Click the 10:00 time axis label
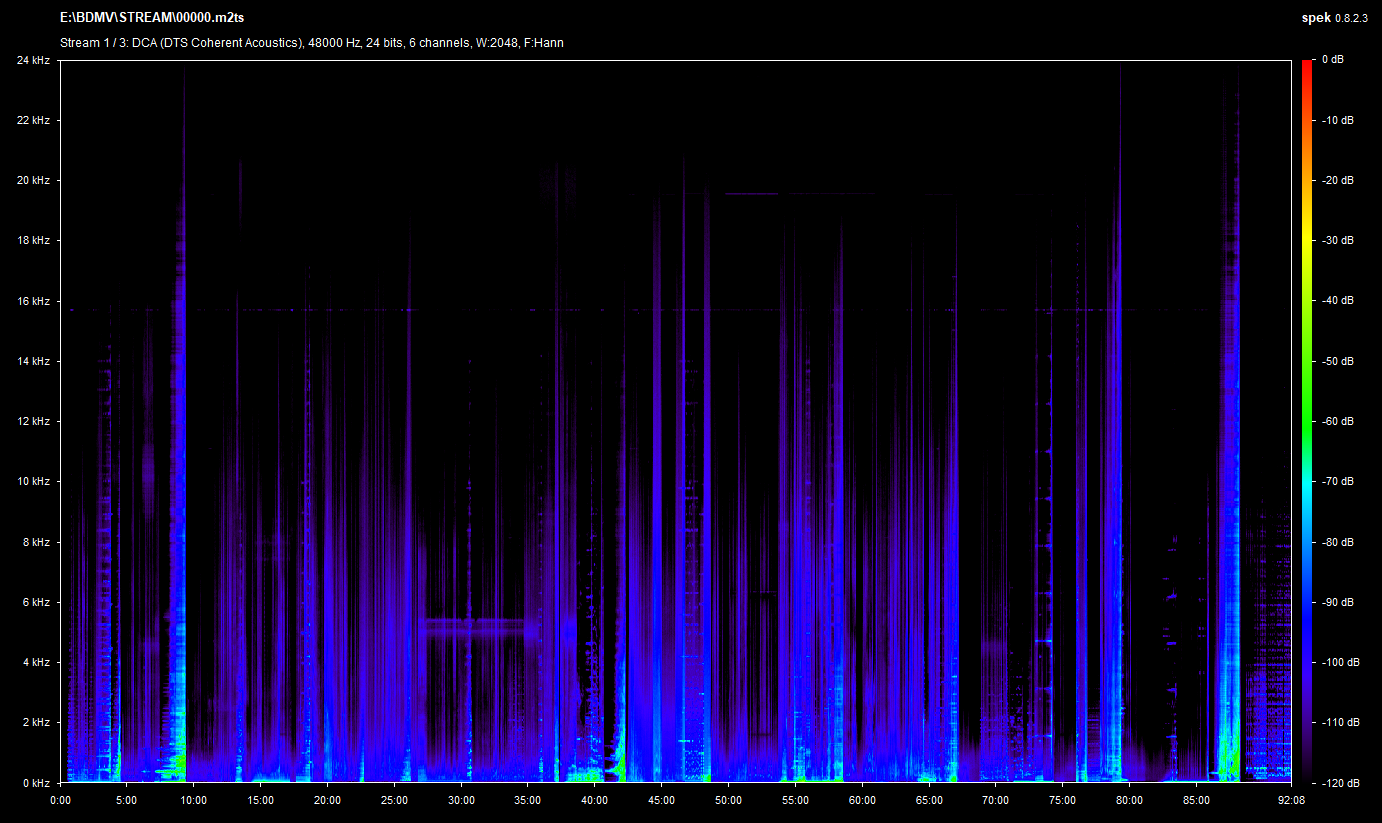The height and width of the screenshot is (823, 1382). pyautogui.click(x=194, y=800)
